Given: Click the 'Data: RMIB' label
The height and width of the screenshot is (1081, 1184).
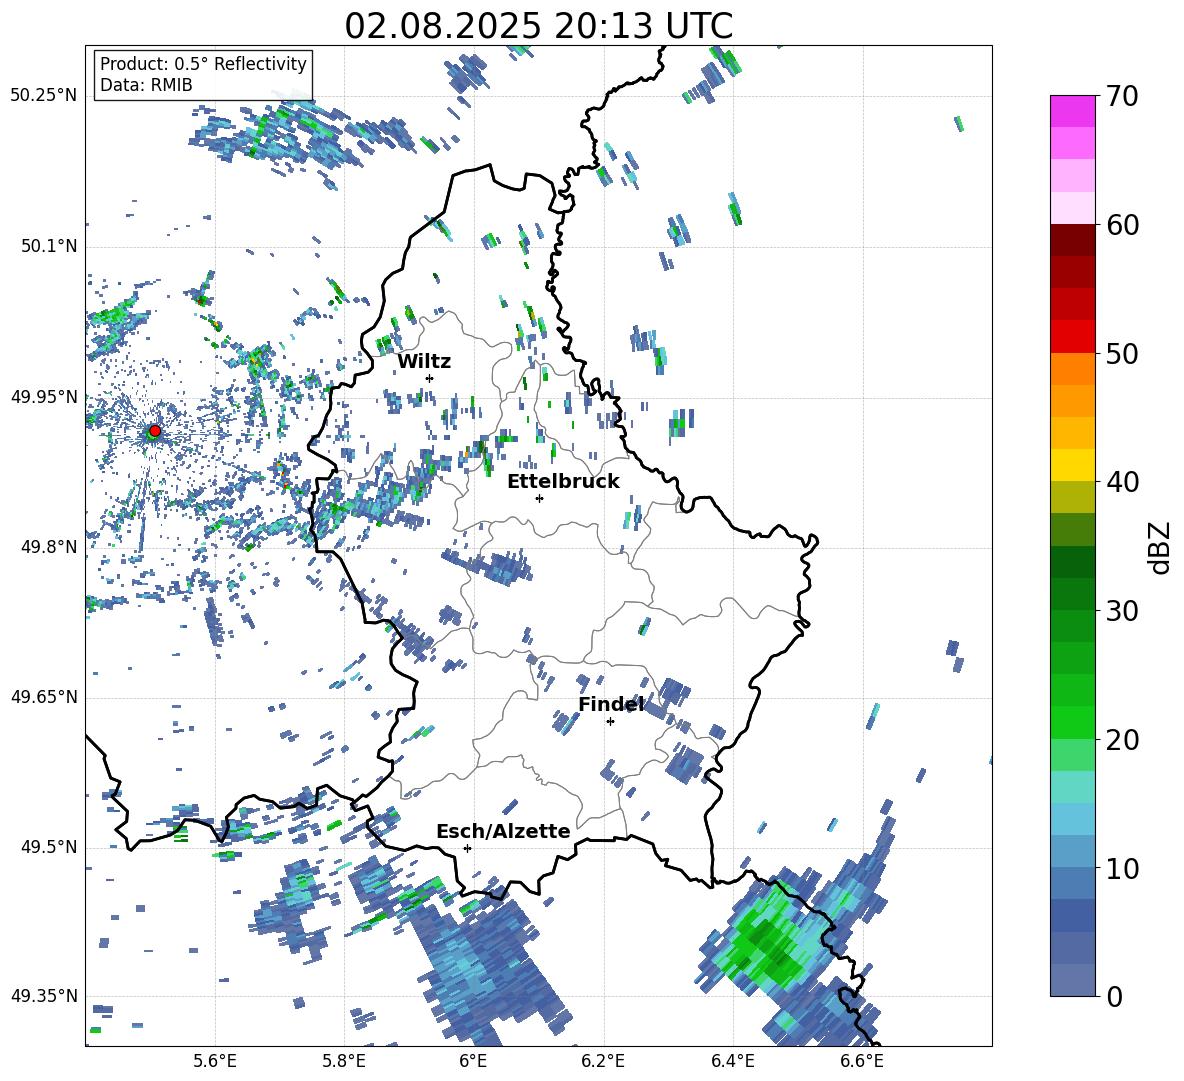Looking at the screenshot, I should point(146,85).
